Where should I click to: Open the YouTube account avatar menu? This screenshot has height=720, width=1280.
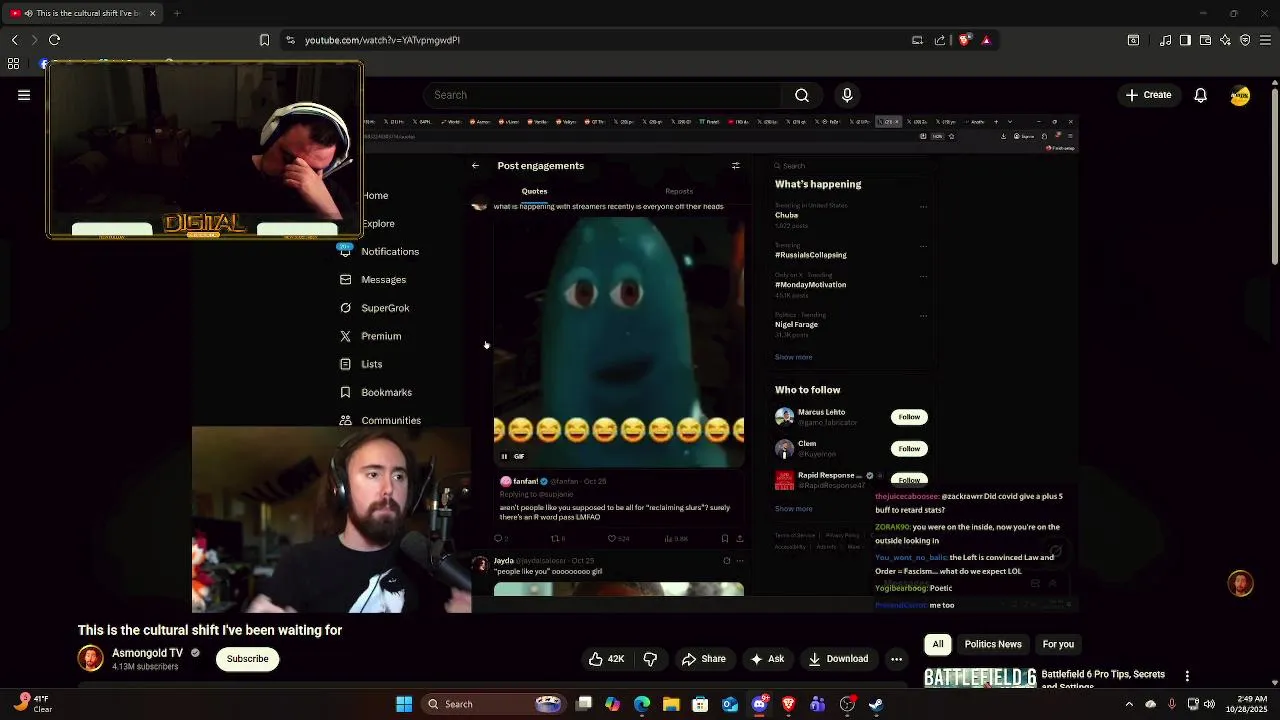(1240, 95)
